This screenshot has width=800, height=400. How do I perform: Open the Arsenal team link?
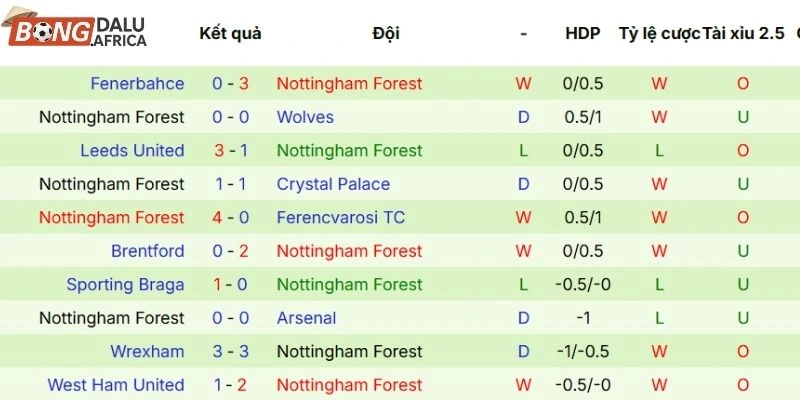coord(306,318)
